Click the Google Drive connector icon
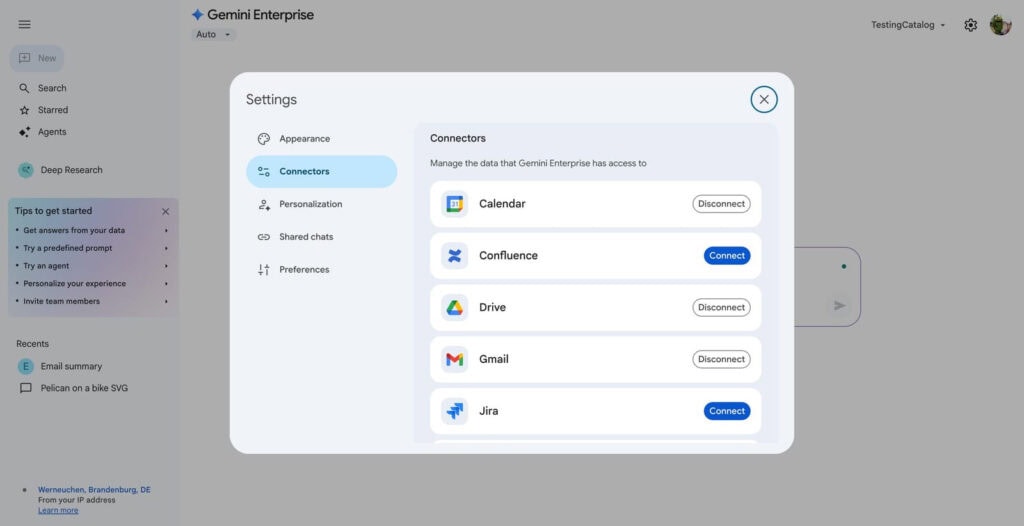The height and width of the screenshot is (526, 1024). (x=455, y=308)
